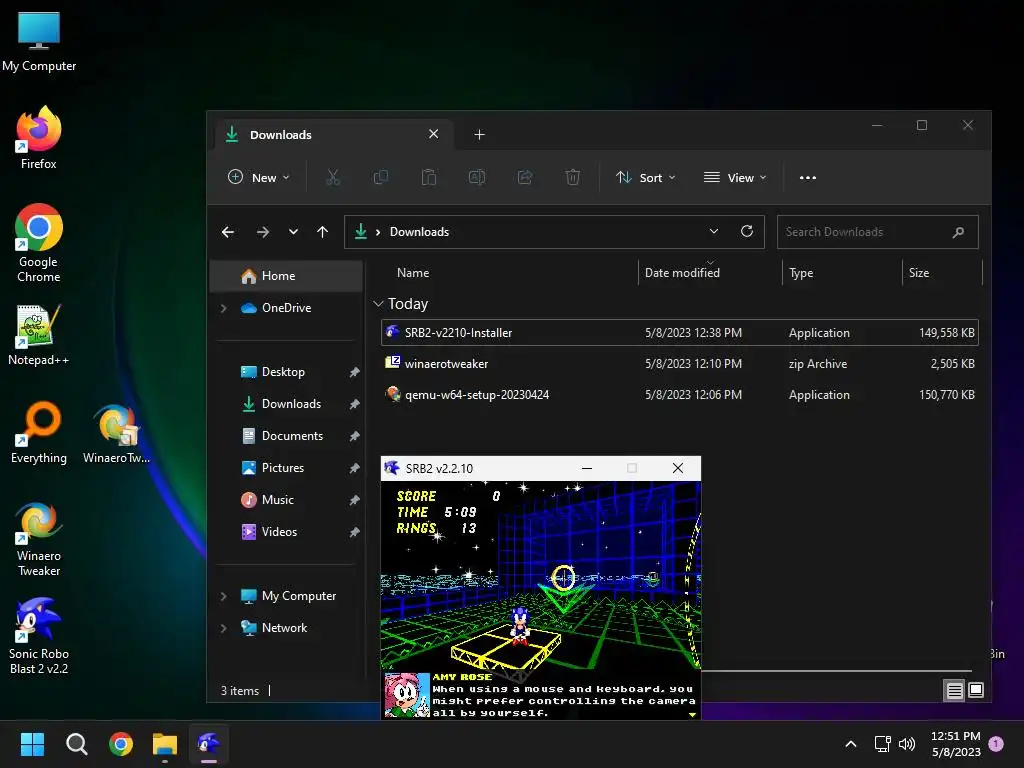The width and height of the screenshot is (1024, 768).
Task: Open the clock showing 12:51 PM
Action: click(x=955, y=744)
